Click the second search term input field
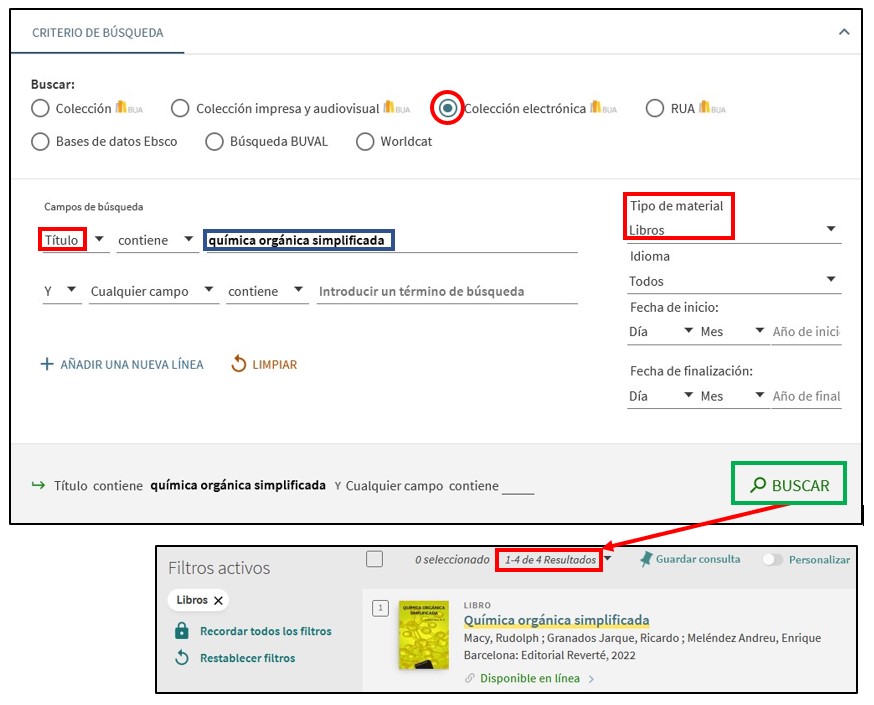This screenshot has width=874, height=705. (x=446, y=291)
